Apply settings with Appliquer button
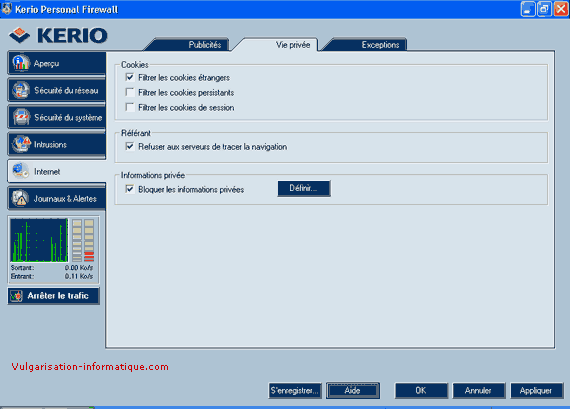Viewport: 570px width, 409px height. 537,390
